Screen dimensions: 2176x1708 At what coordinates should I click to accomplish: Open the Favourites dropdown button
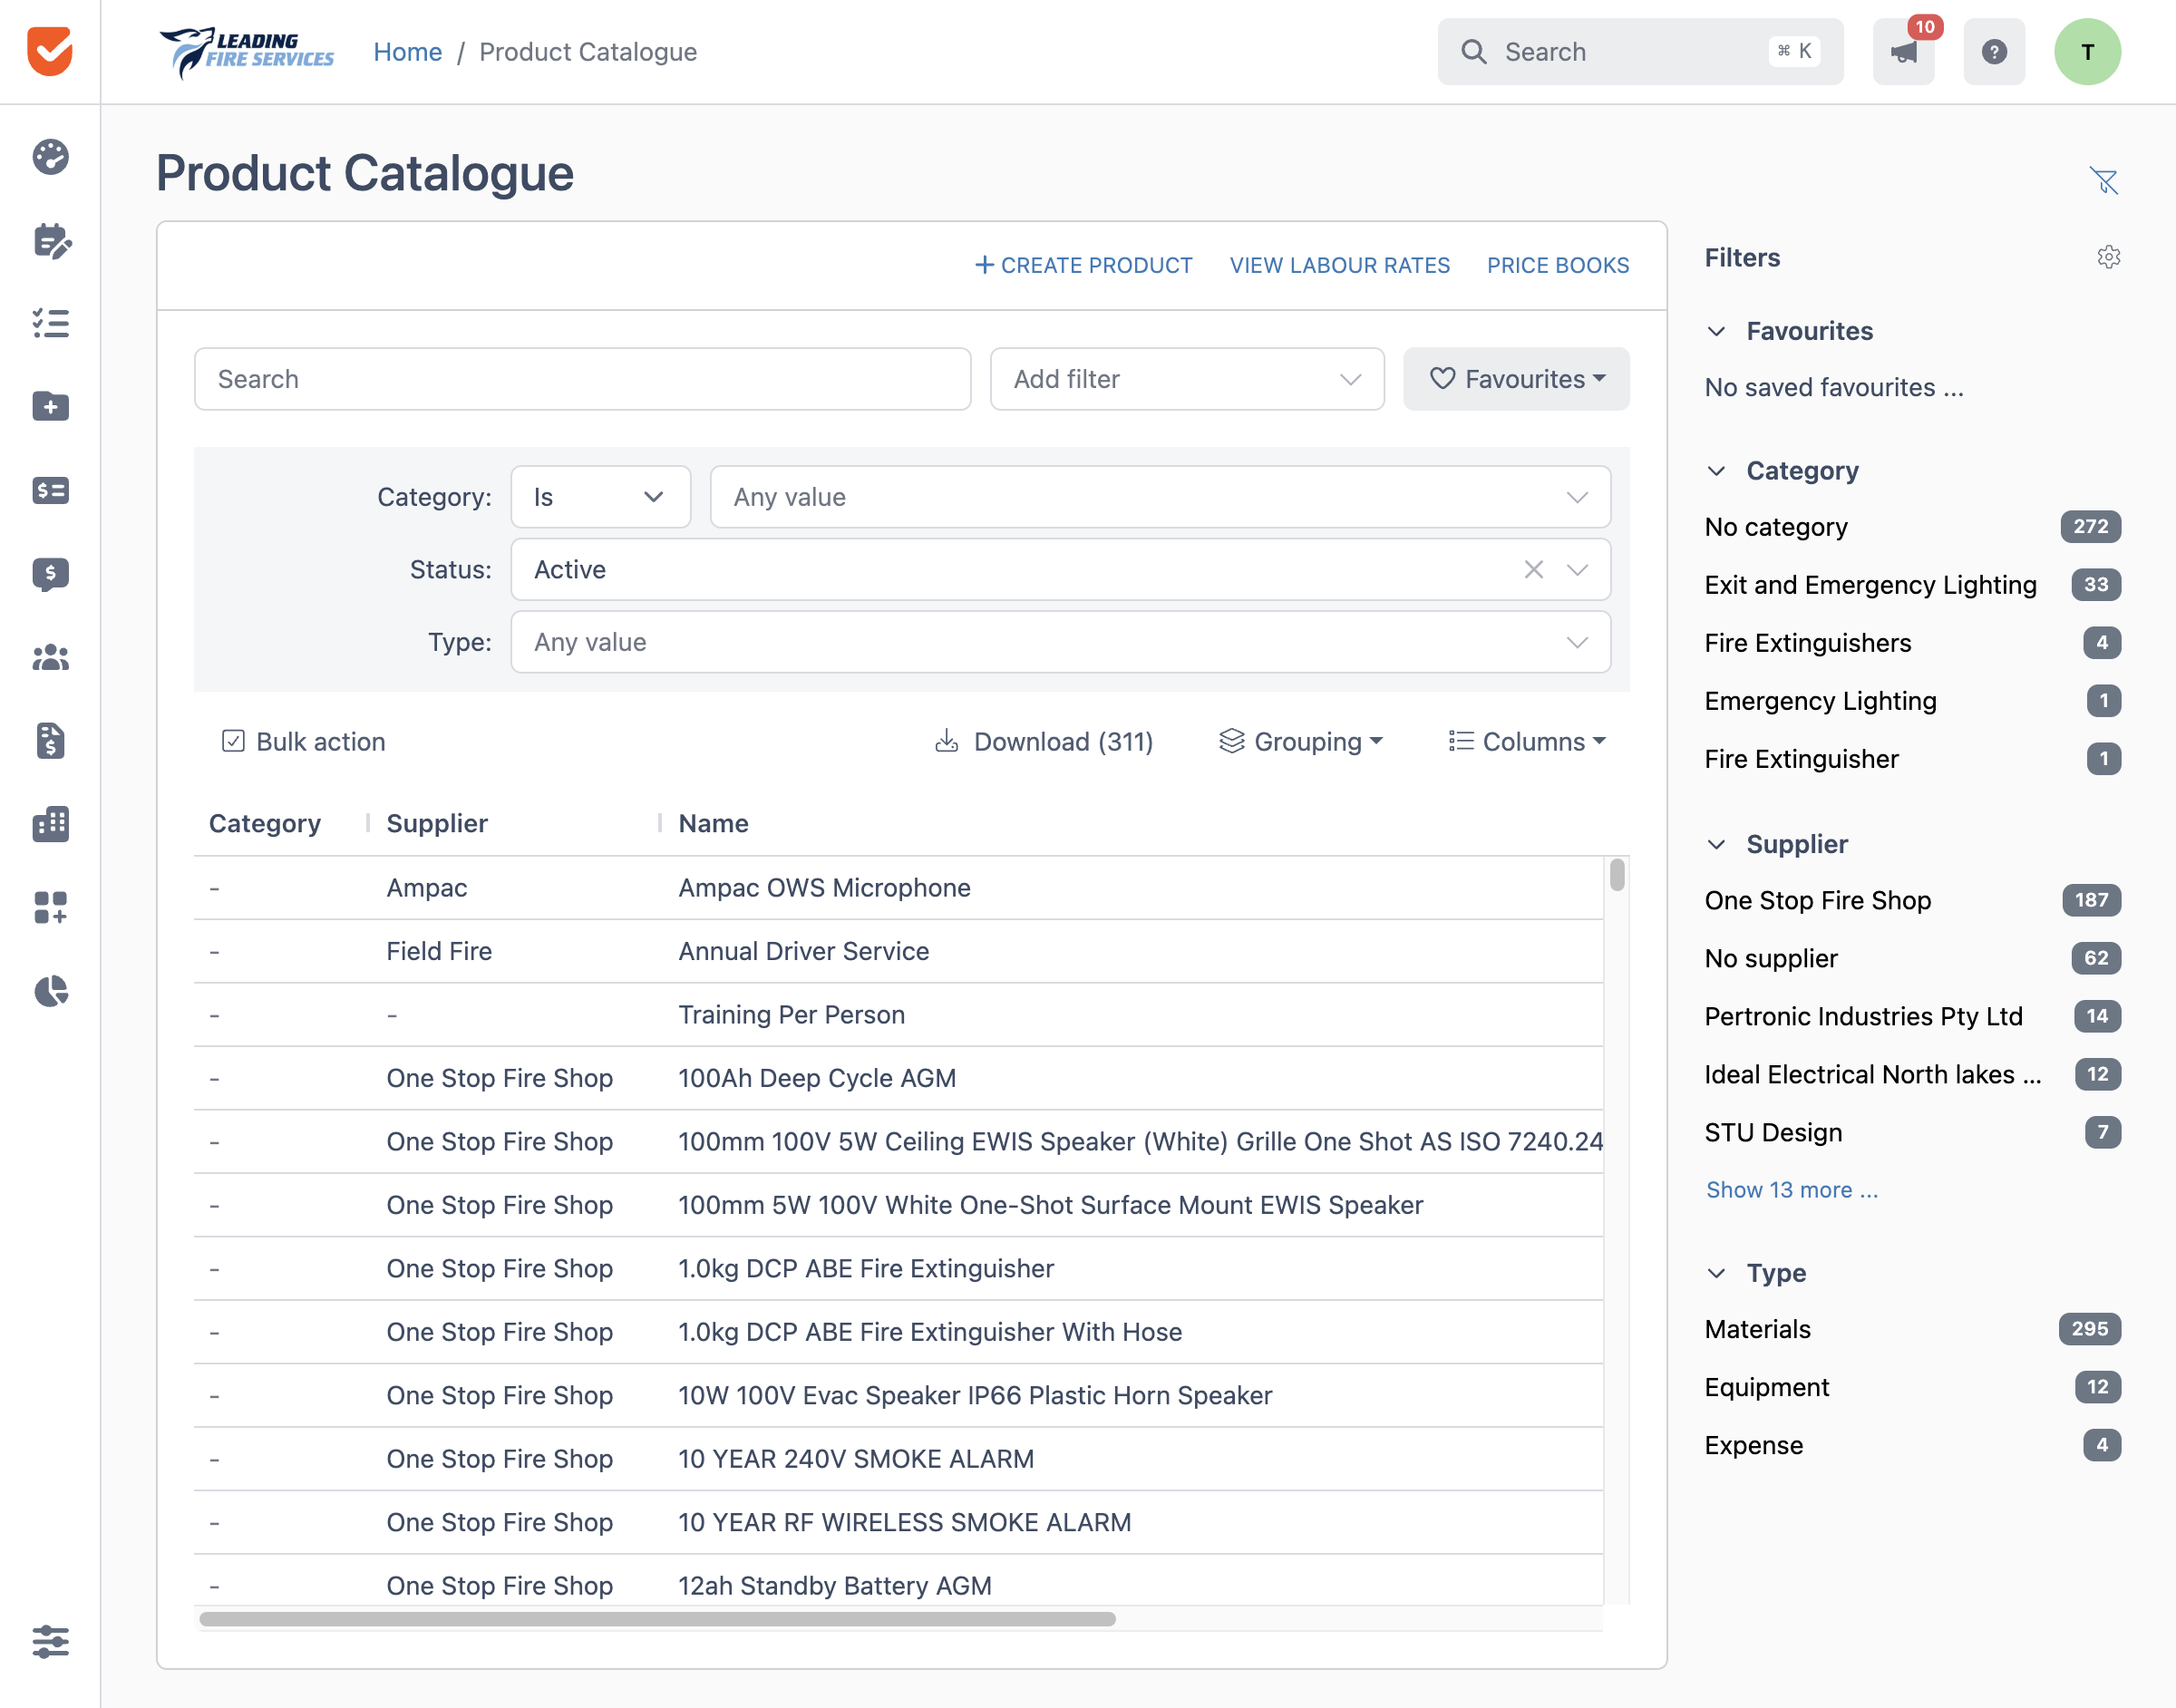[x=1516, y=379]
